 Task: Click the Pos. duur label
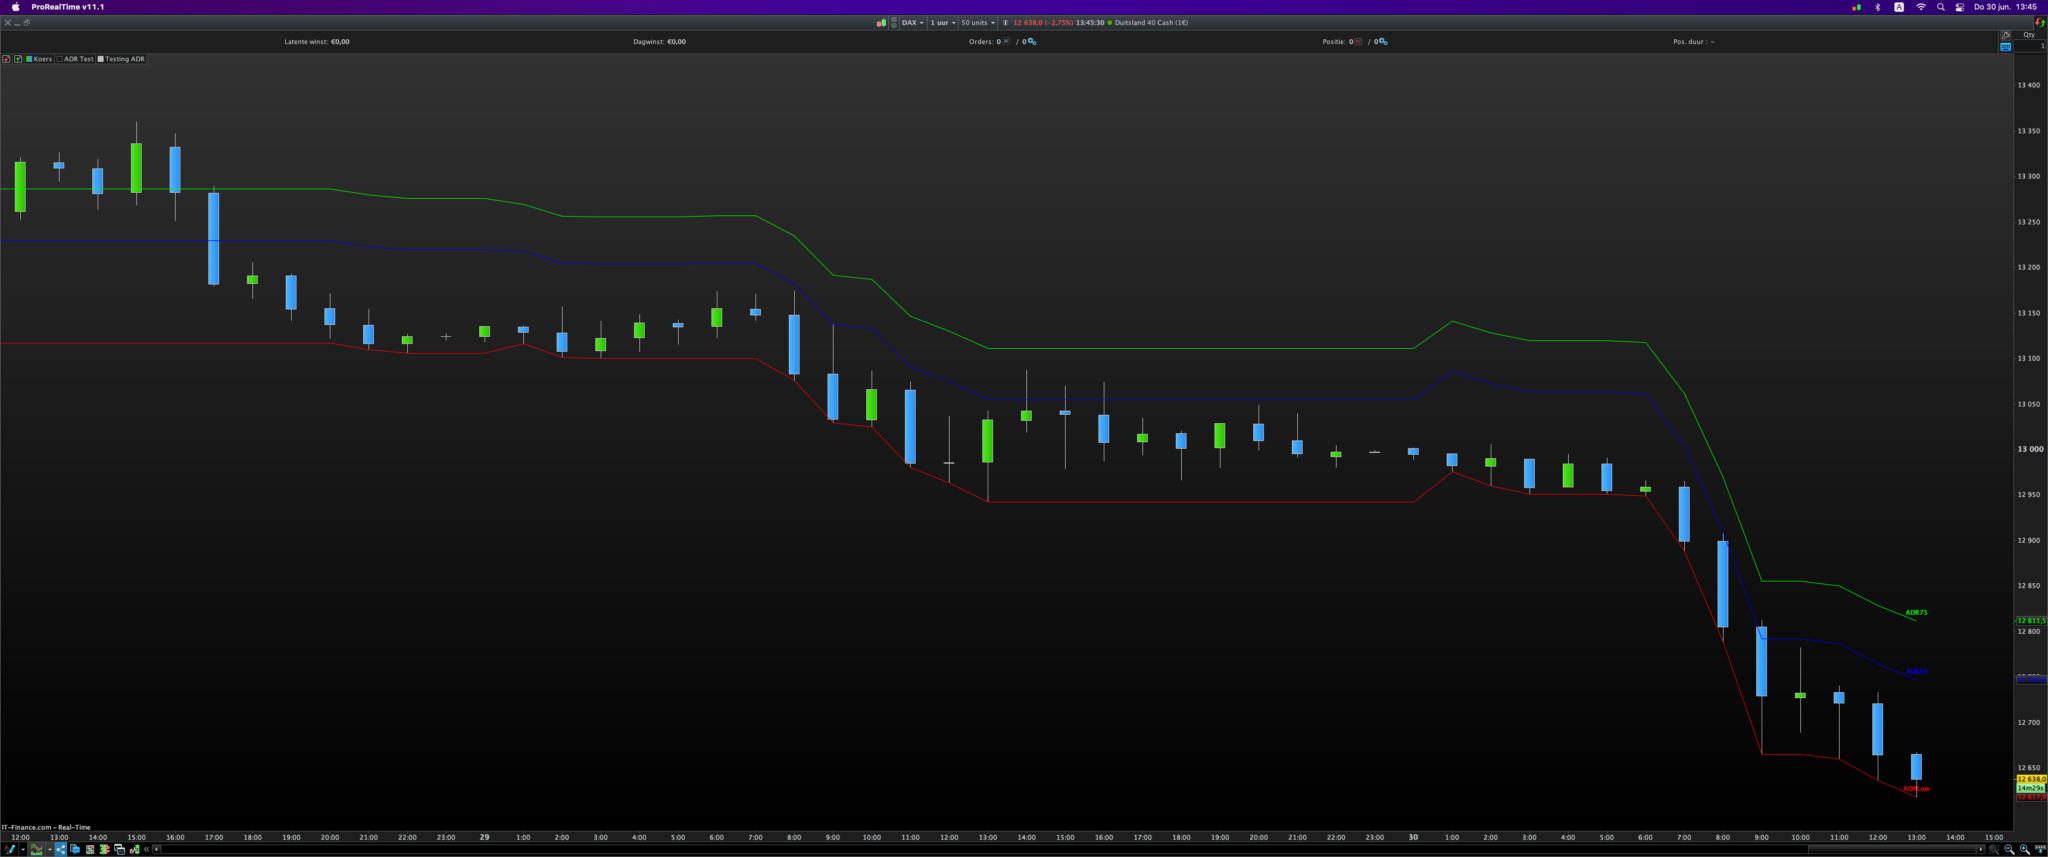click(1689, 42)
